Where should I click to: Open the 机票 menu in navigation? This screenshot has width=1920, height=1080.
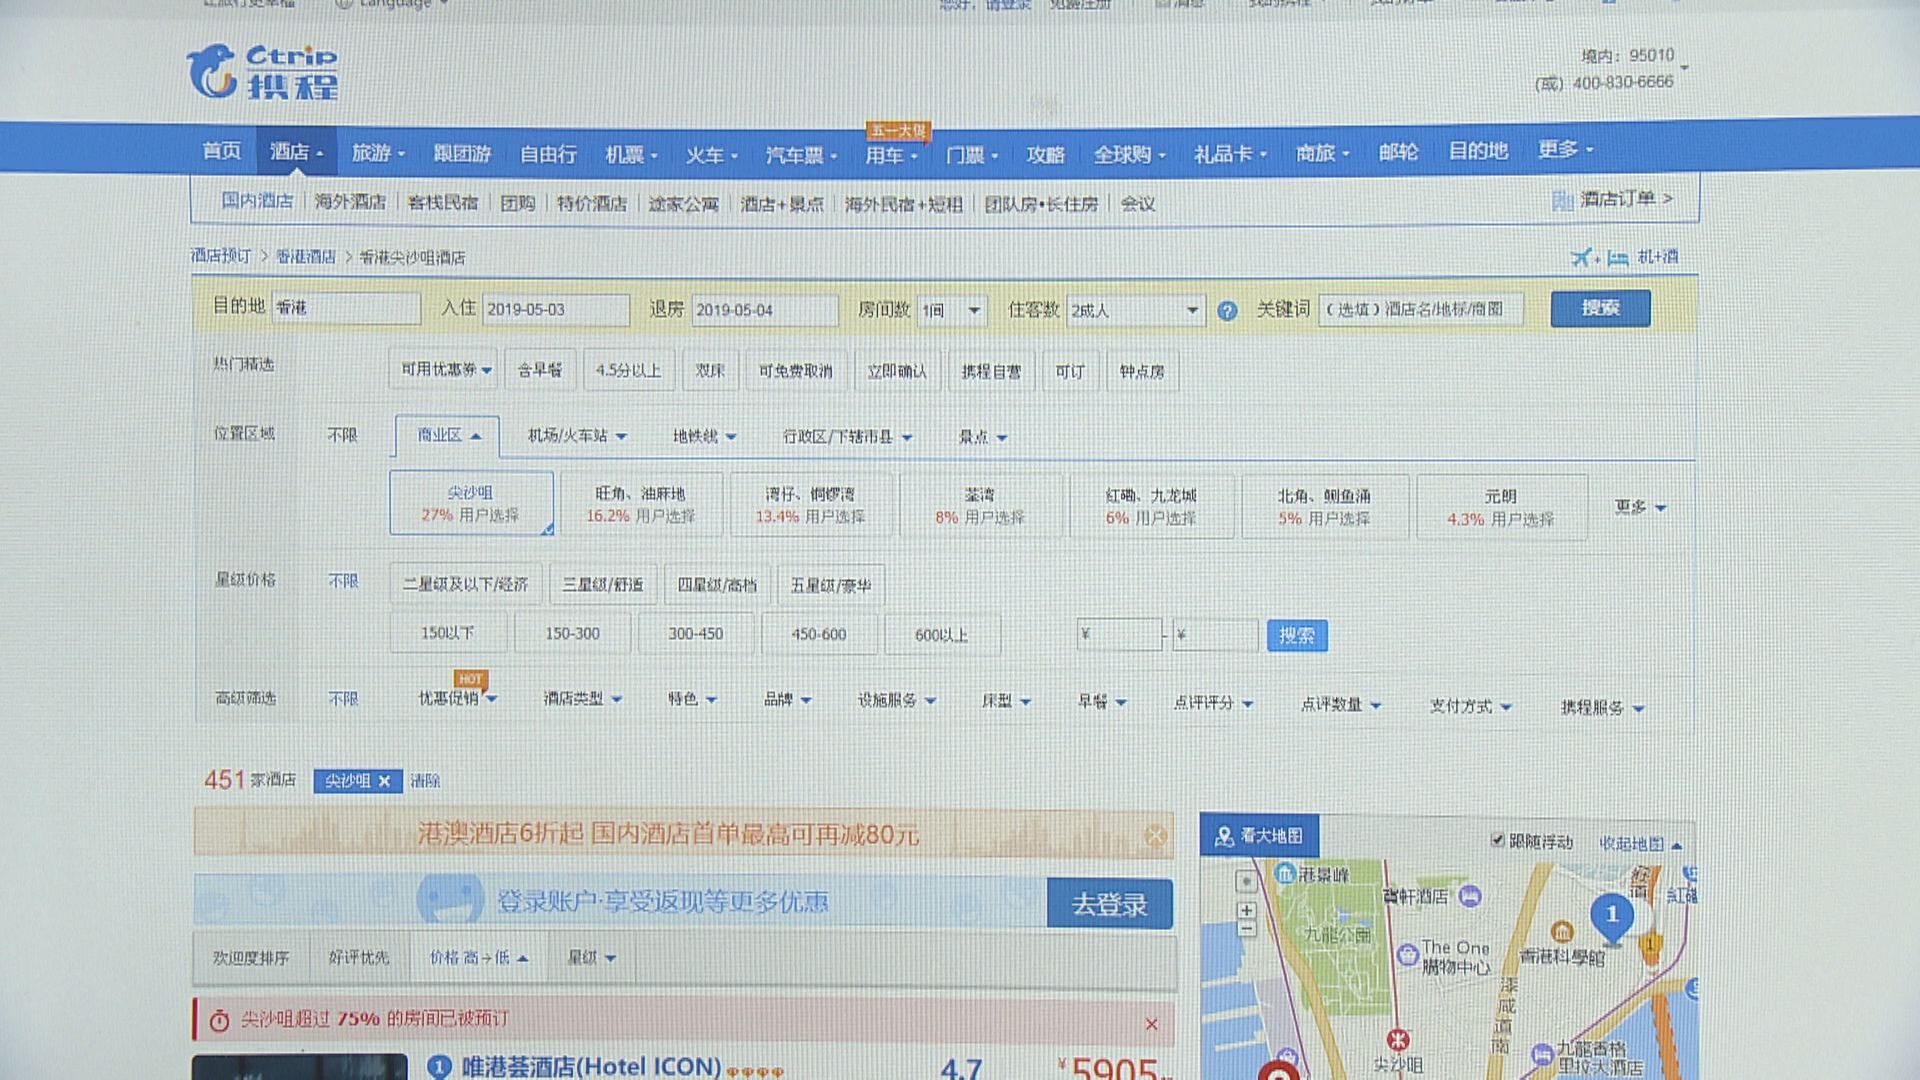coord(625,152)
